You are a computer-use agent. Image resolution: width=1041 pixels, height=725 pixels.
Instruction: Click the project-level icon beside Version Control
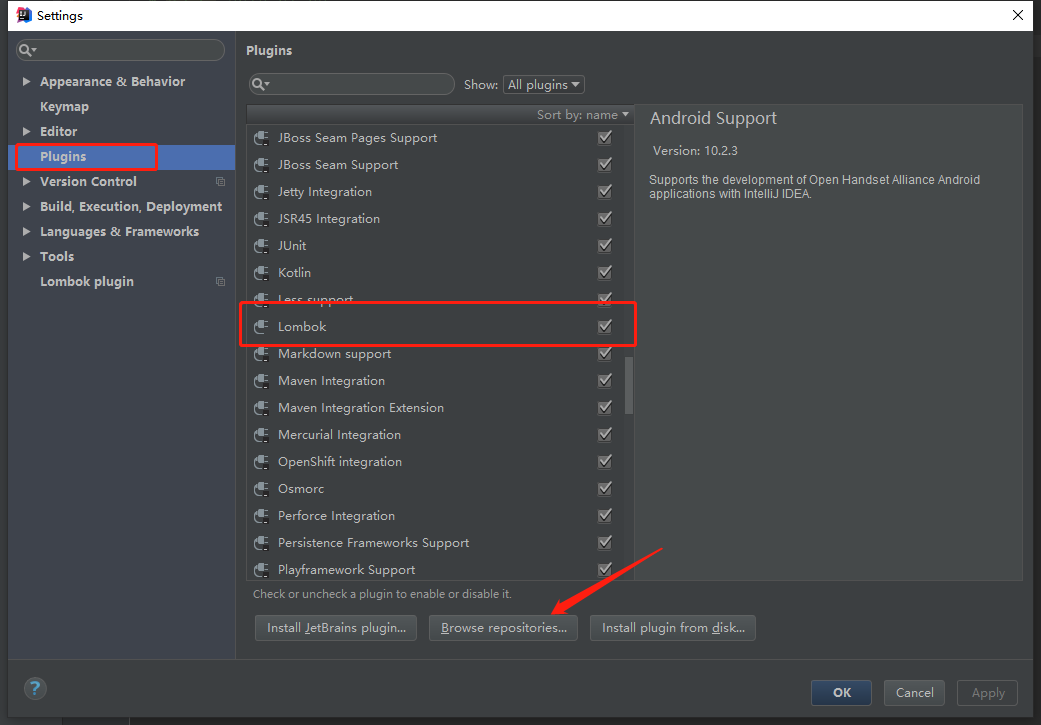coord(220,181)
